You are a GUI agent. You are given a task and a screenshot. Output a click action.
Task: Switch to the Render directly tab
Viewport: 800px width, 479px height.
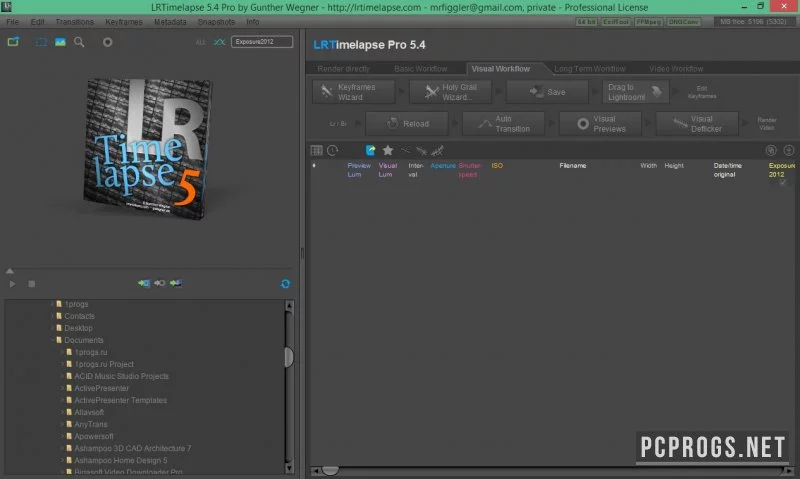pos(343,69)
